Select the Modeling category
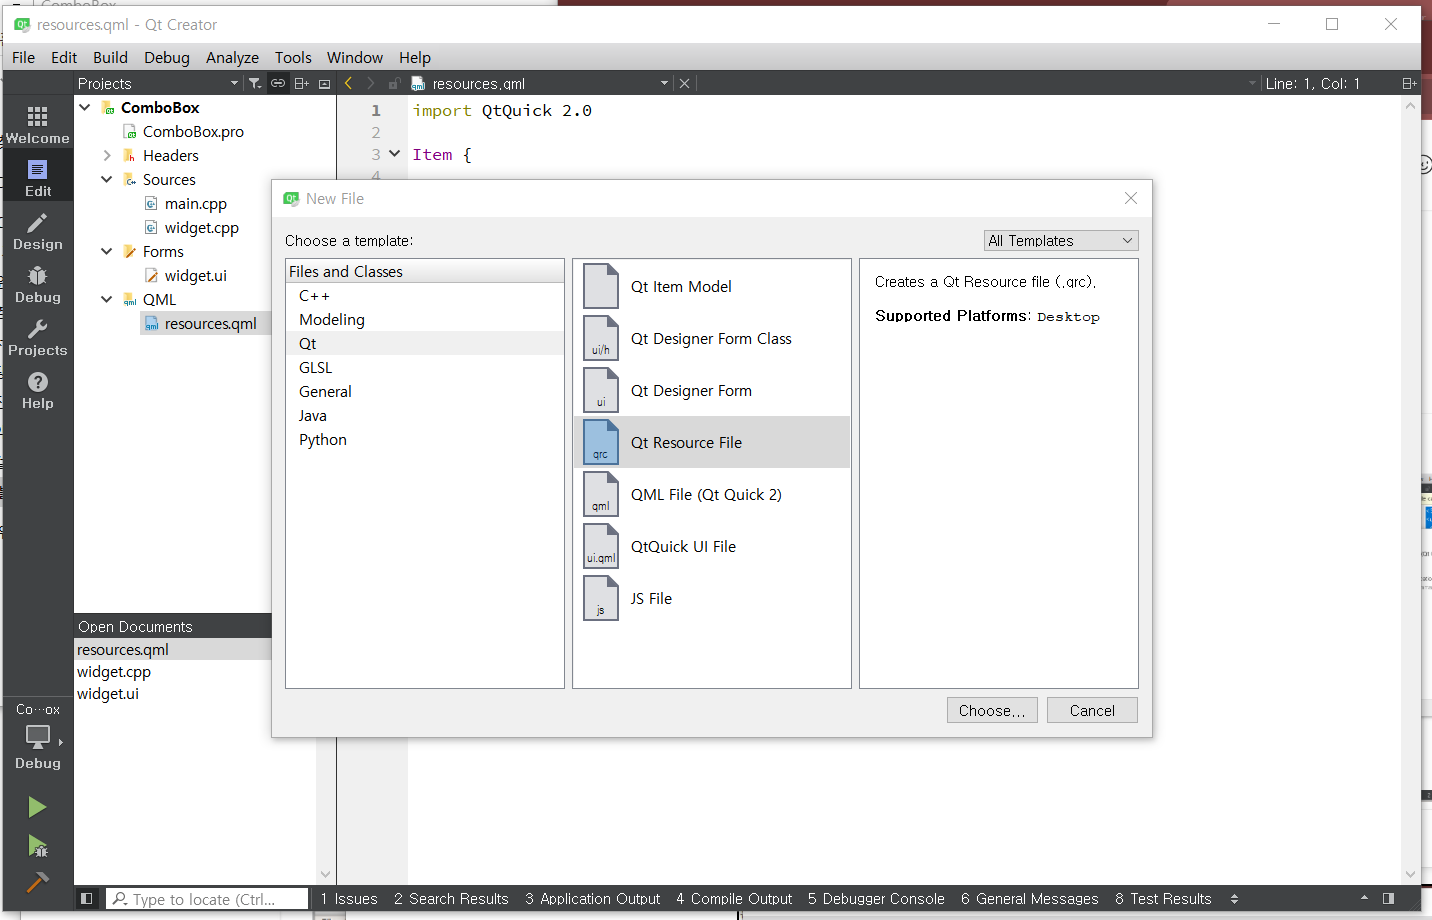 tap(425, 320)
